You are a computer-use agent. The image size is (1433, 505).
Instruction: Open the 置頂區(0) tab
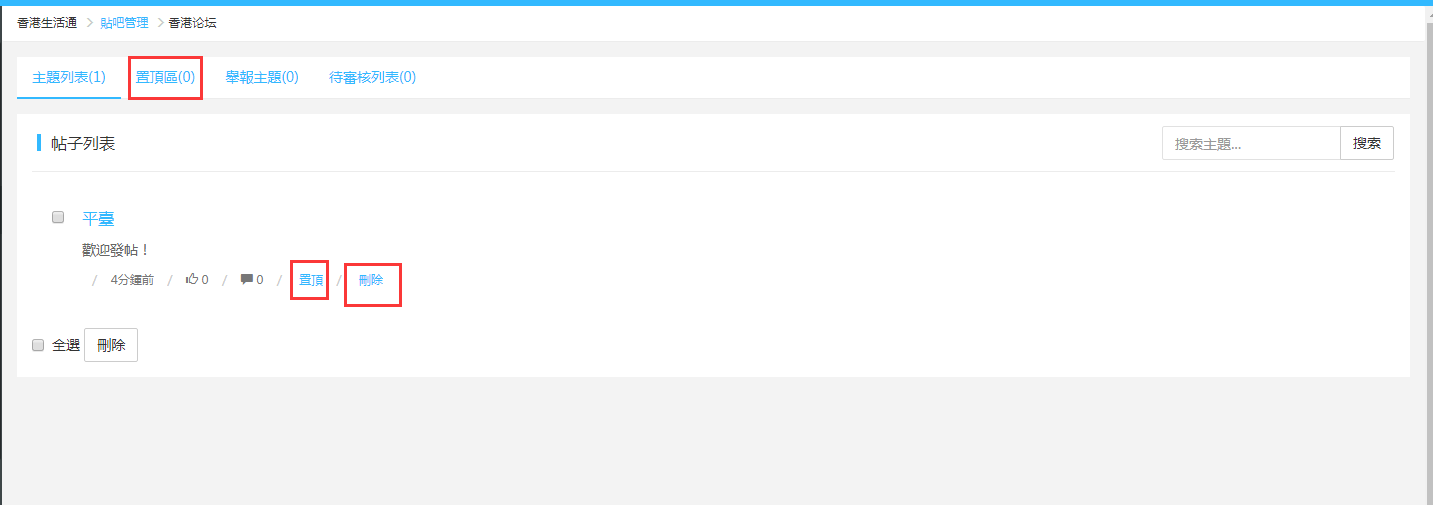click(x=166, y=77)
